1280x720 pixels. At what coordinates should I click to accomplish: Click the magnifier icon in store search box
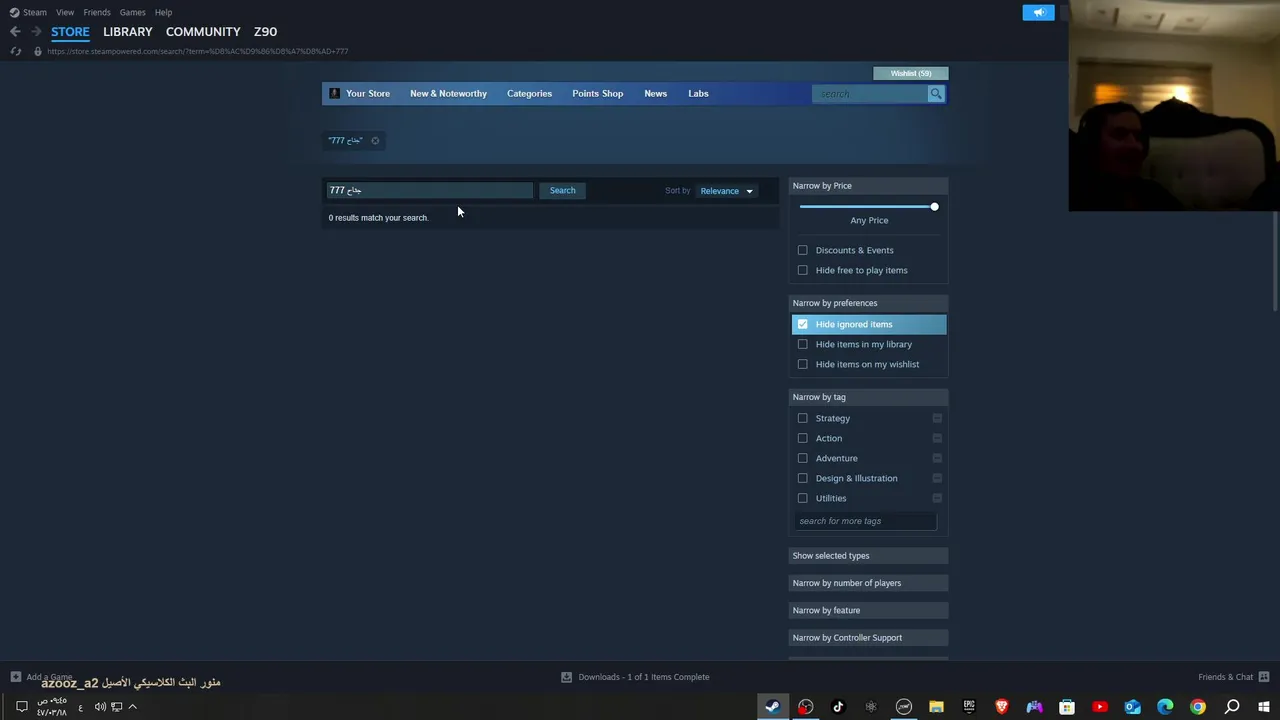click(x=936, y=94)
